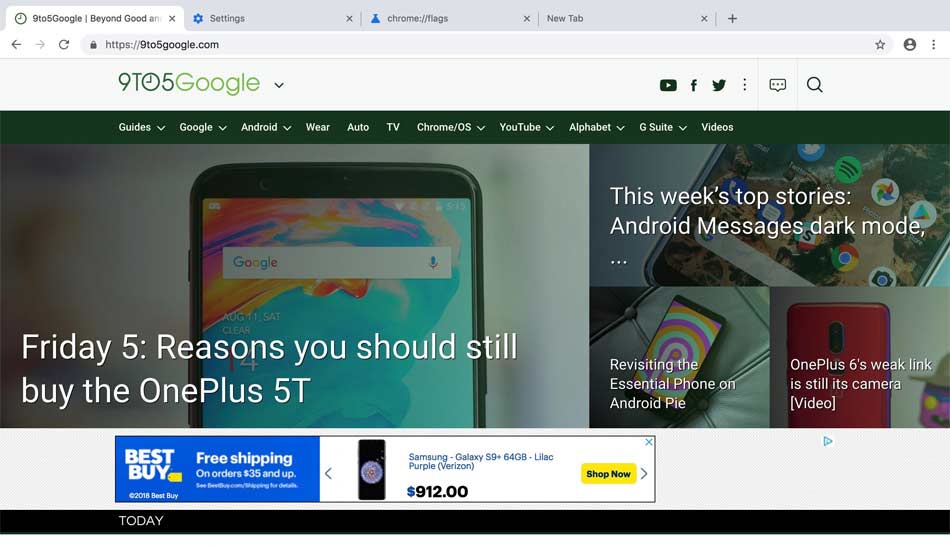Open the TV nav section
This screenshot has height=548, width=950.
pyautogui.click(x=393, y=127)
